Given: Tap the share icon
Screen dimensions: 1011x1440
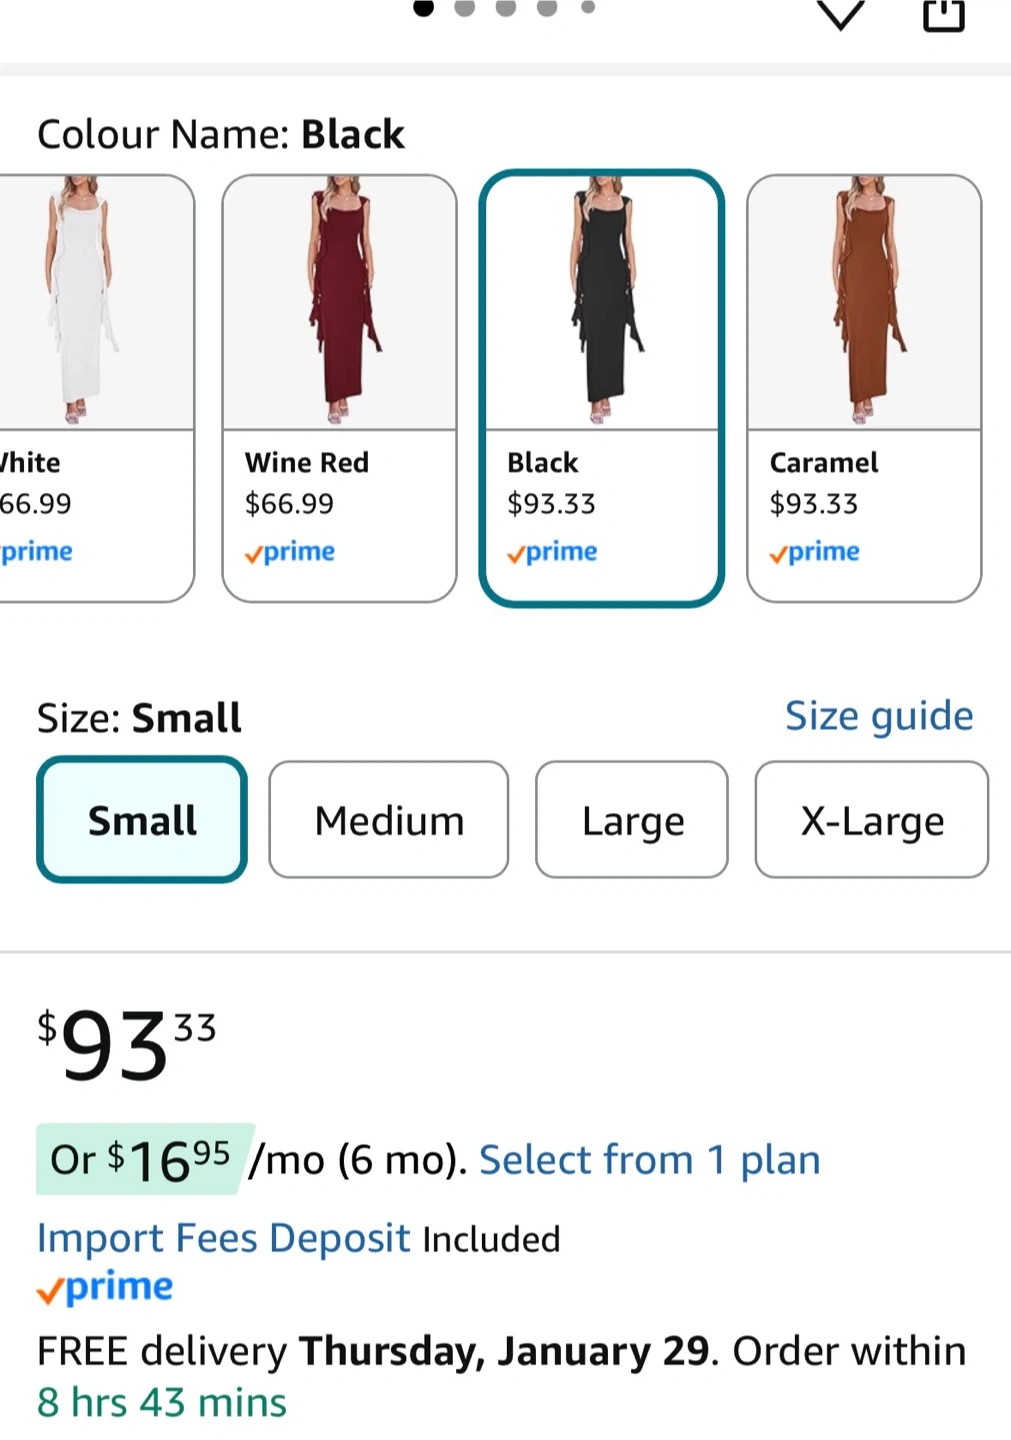Looking at the screenshot, I should pyautogui.click(x=943, y=14).
